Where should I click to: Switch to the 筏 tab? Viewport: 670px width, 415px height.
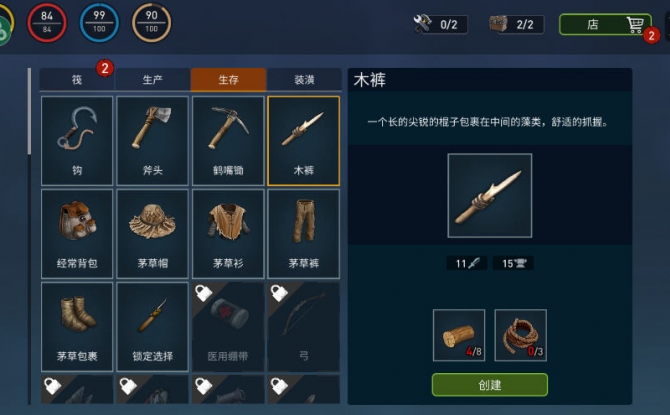point(77,79)
